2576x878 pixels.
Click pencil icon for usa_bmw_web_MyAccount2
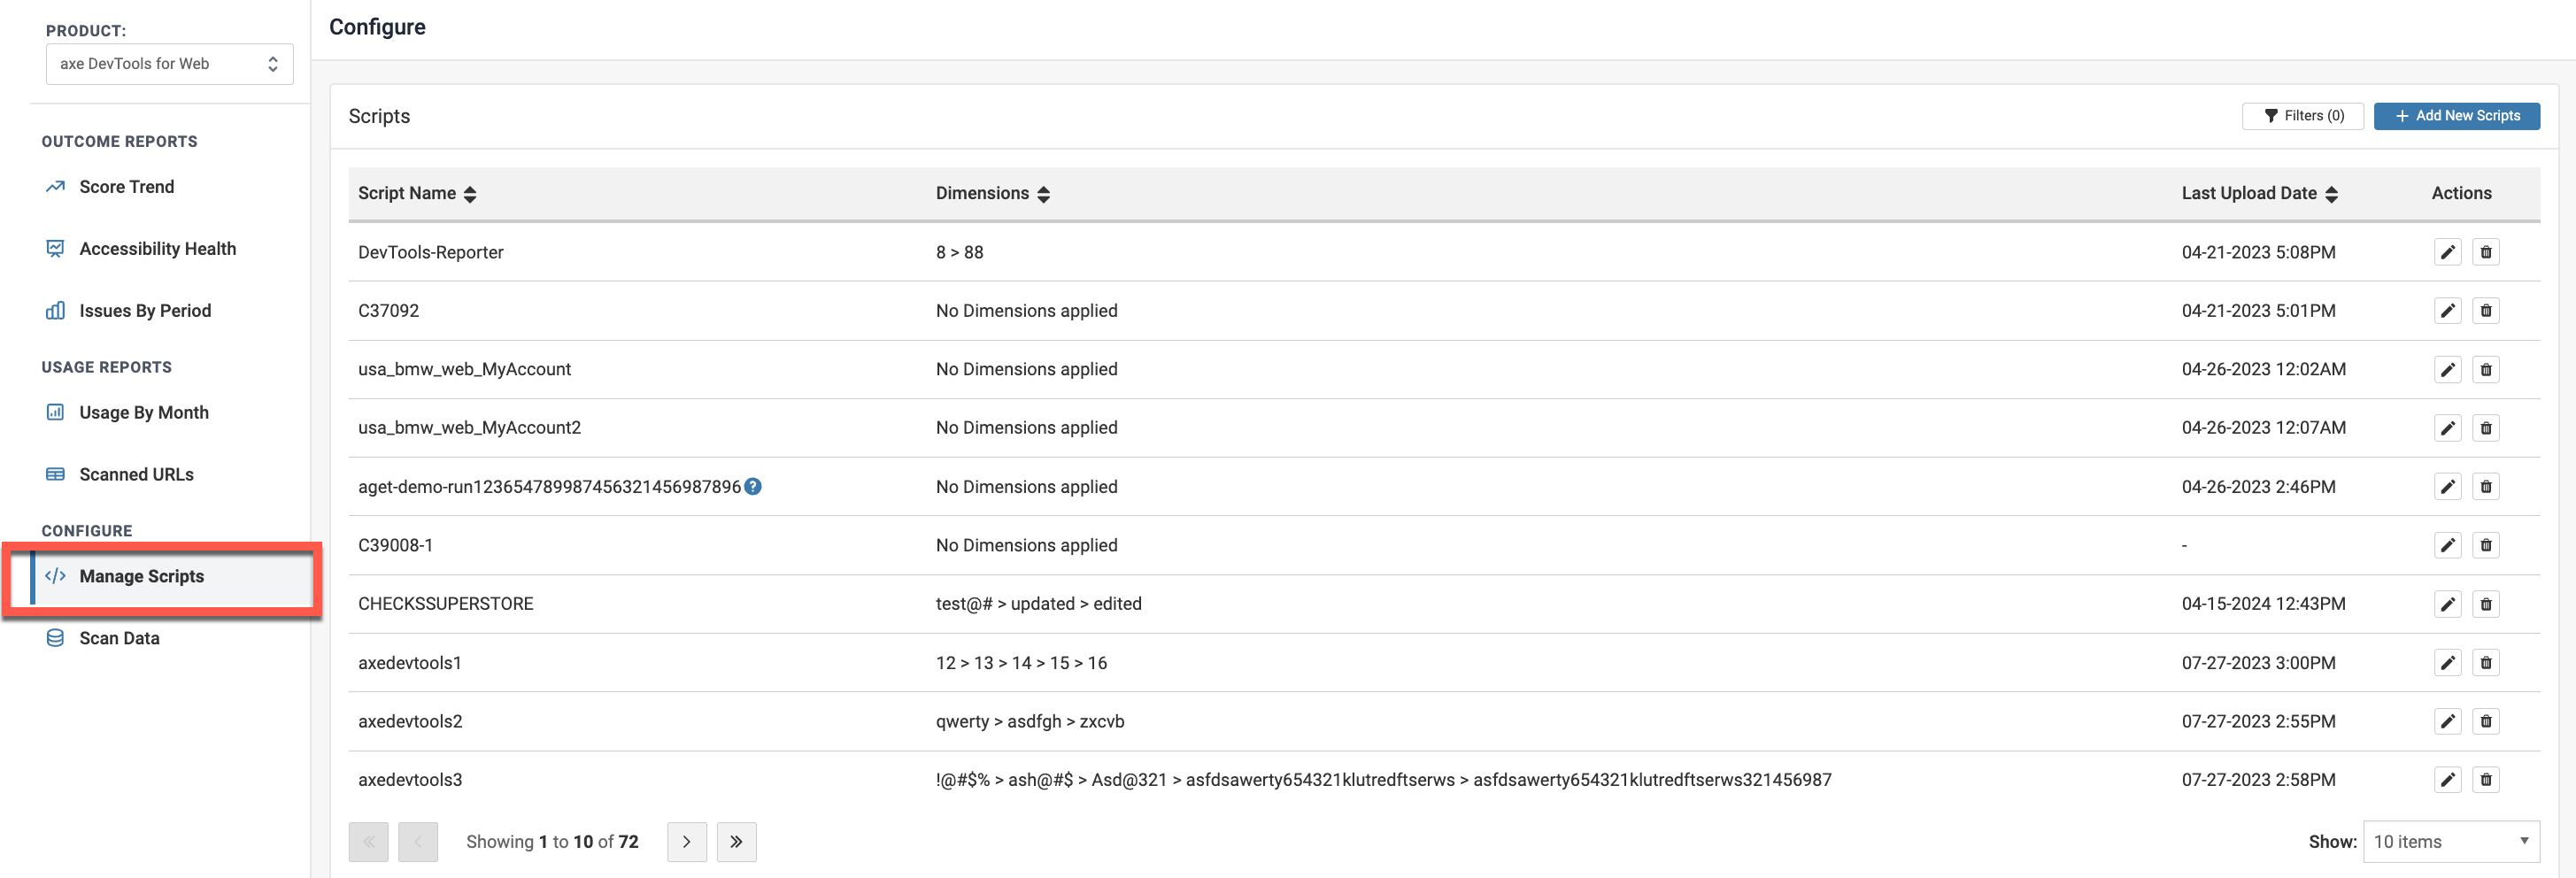pyautogui.click(x=2446, y=428)
